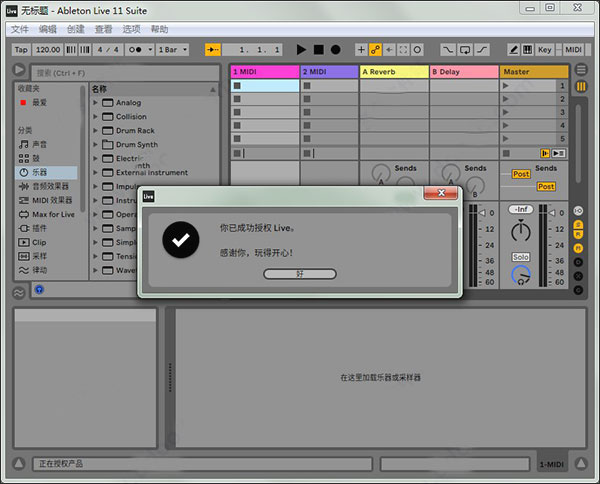
Task: Expand the Analog instrument folder
Action: click(x=95, y=103)
